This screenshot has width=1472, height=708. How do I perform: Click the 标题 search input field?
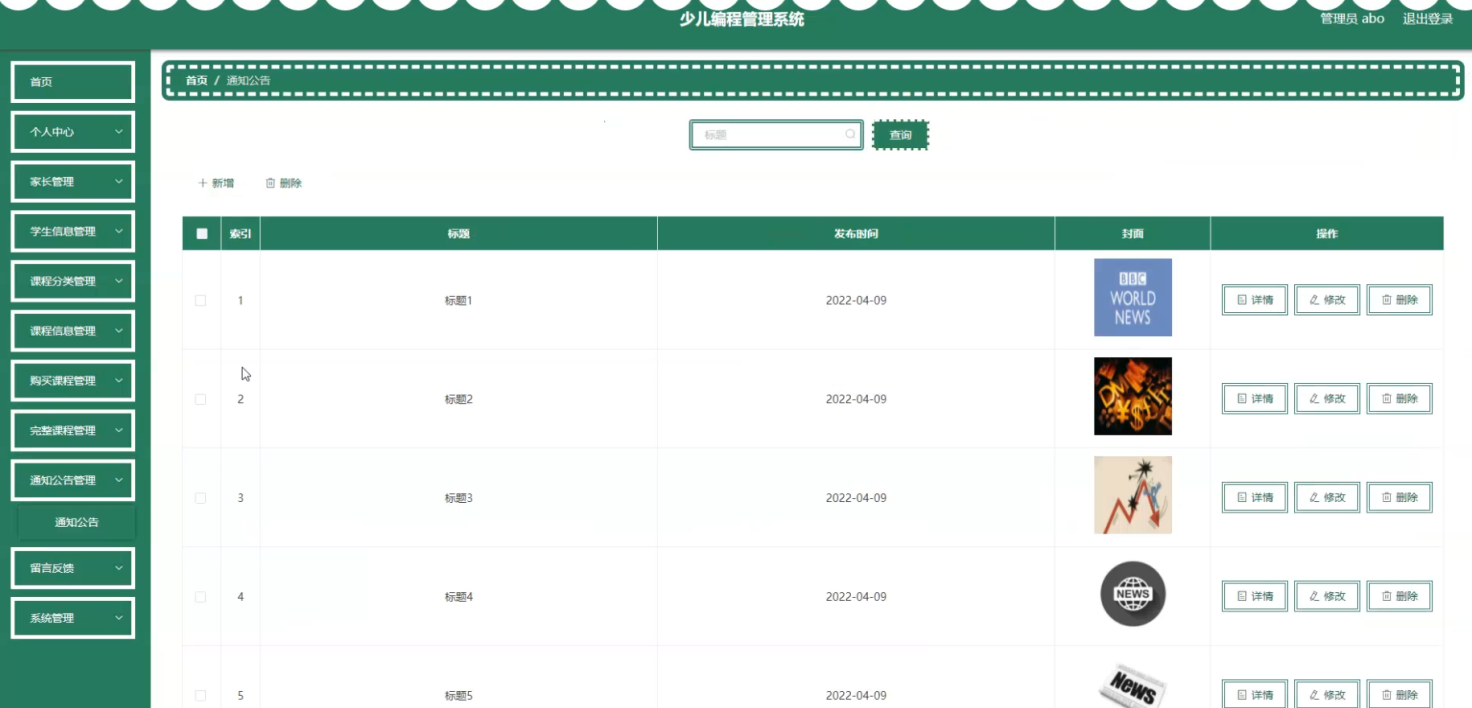(x=776, y=135)
